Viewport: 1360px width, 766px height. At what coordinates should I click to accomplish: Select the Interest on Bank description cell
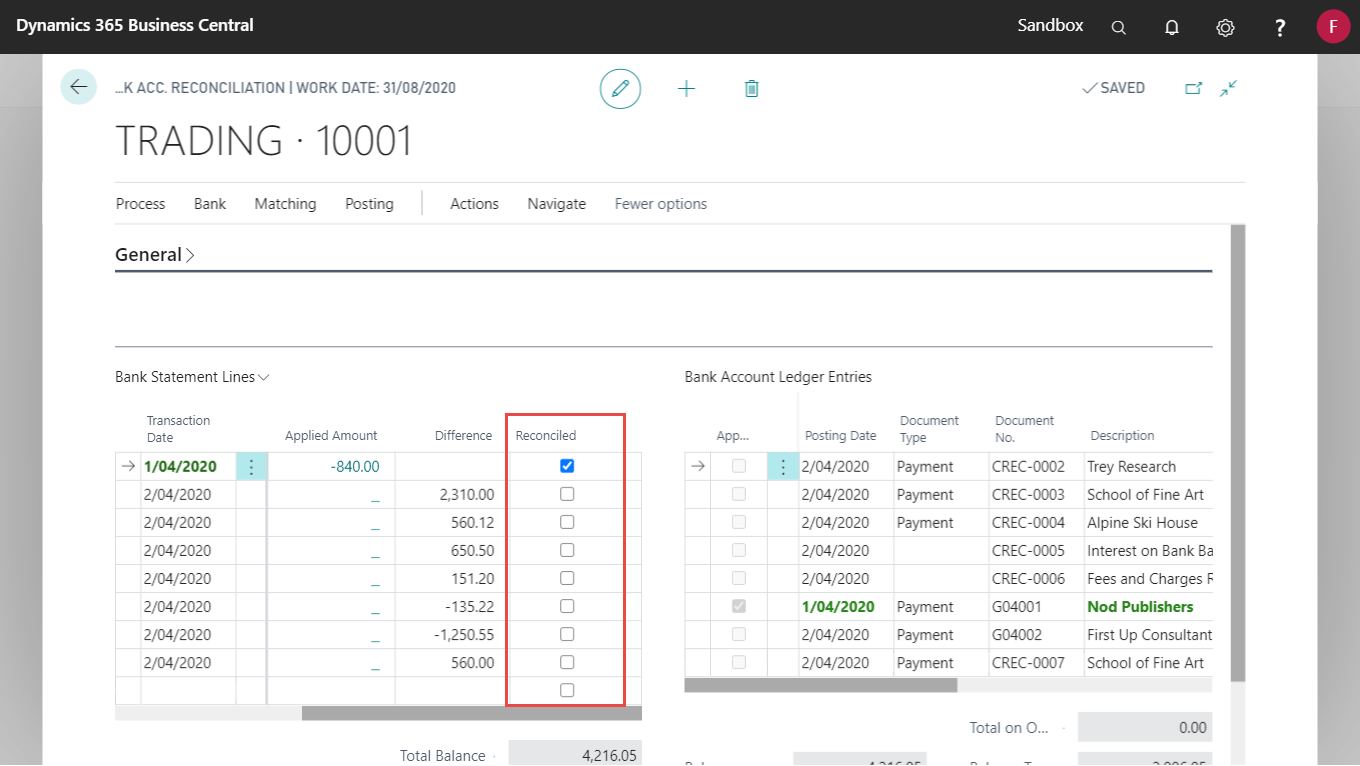(1148, 551)
